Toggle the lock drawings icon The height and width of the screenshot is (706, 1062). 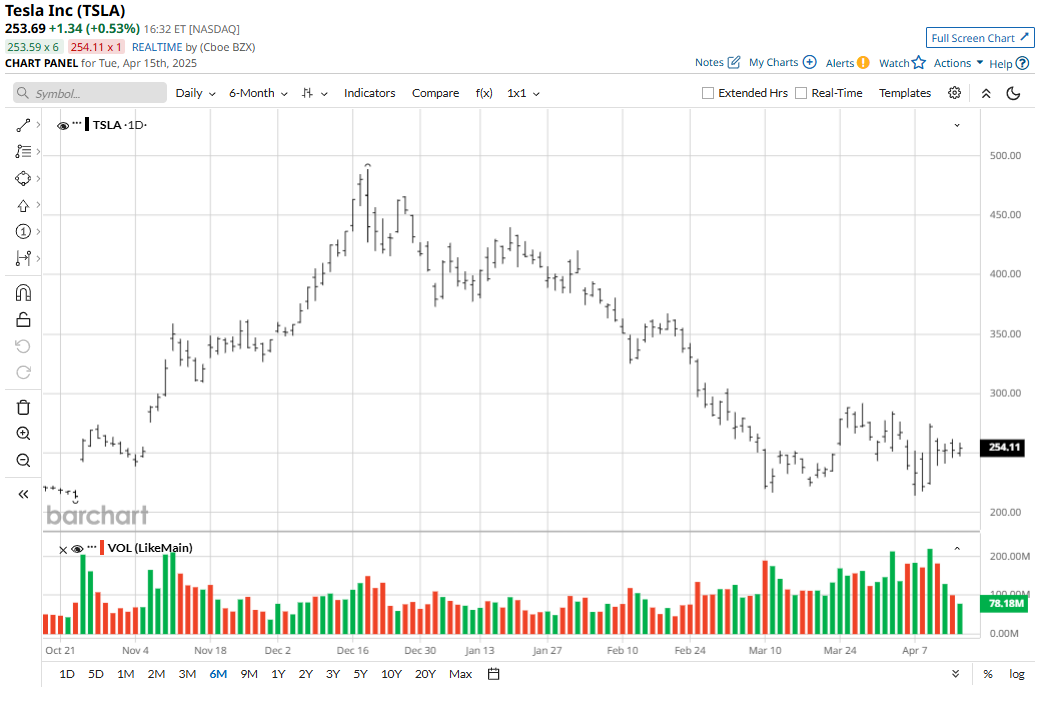23,320
